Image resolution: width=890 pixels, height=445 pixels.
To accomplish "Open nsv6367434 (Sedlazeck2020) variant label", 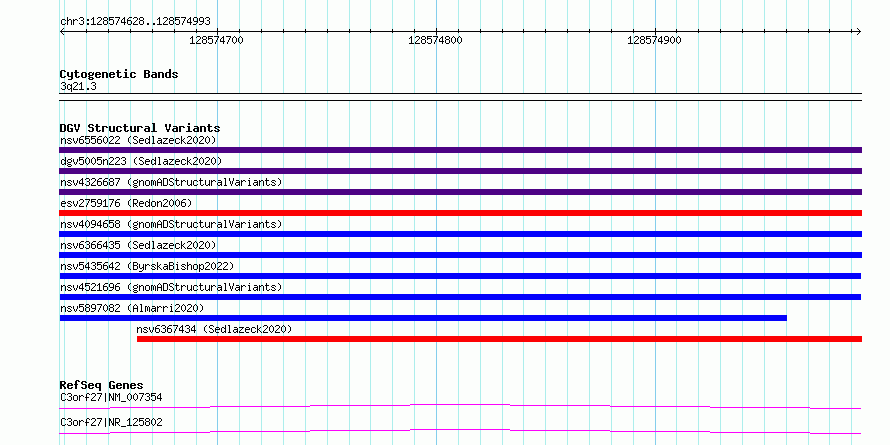I will tap(214, 329).
